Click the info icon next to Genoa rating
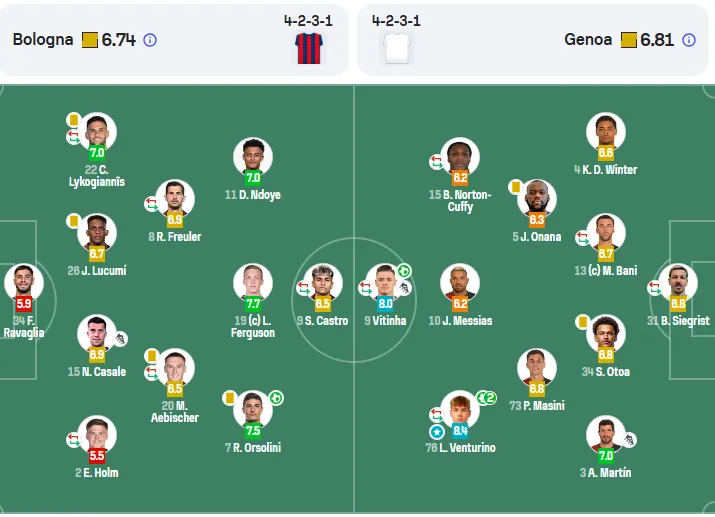Image resolution: width=715 pixels, height=517 pixels. (x=689, y=40)
